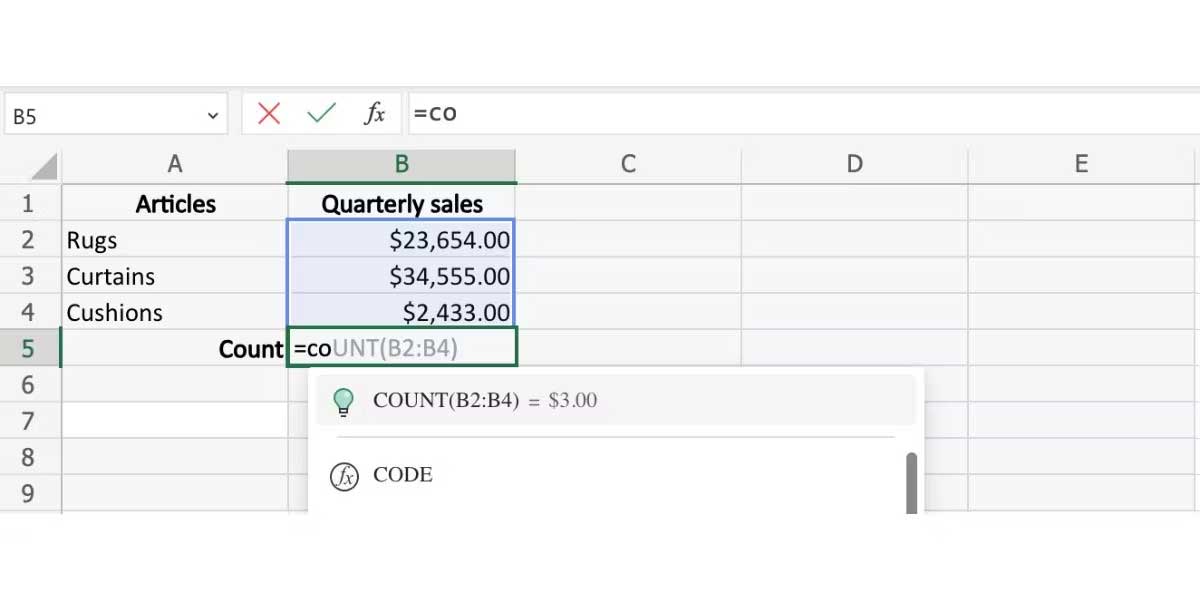Screen dimensions: 1200x600
Task: Select the Rugs cell
Action: pos(175,240)
